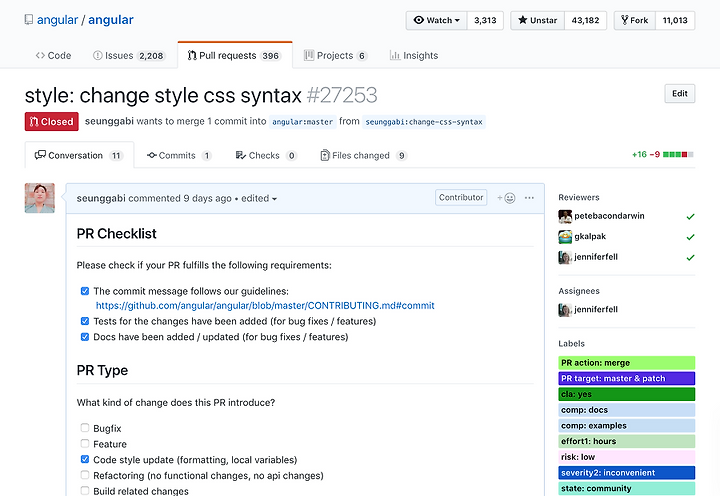Click the add reaction smiley icon
The height and width of the screenshot is (496, 720).
point(506,198)
